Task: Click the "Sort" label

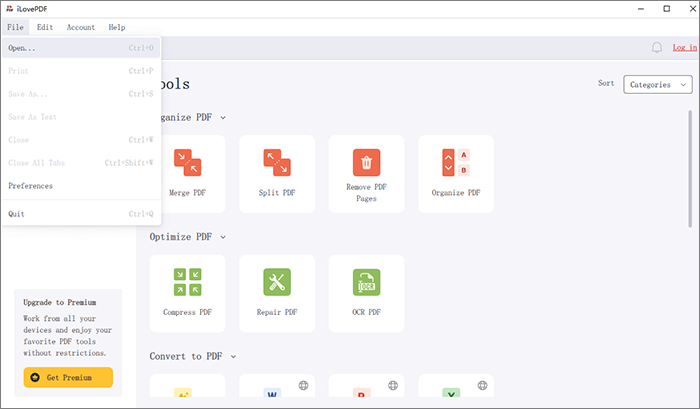Action: (x=606, y=83)
